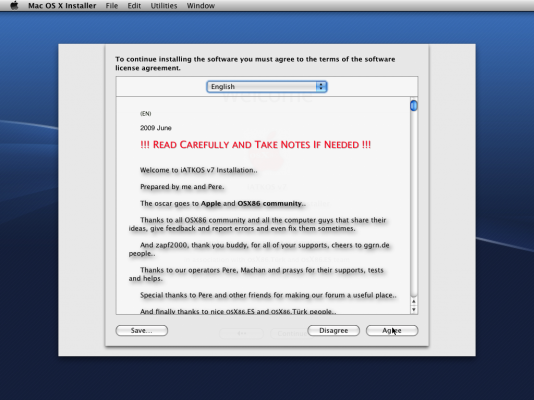Click the empty license scrollbar track
Viewport: 534px width, 400px height.
[414, 204]
